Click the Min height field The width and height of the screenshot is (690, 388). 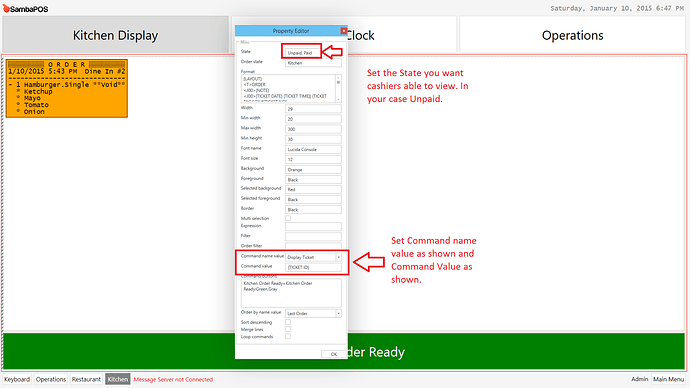(x=313, y=139)
